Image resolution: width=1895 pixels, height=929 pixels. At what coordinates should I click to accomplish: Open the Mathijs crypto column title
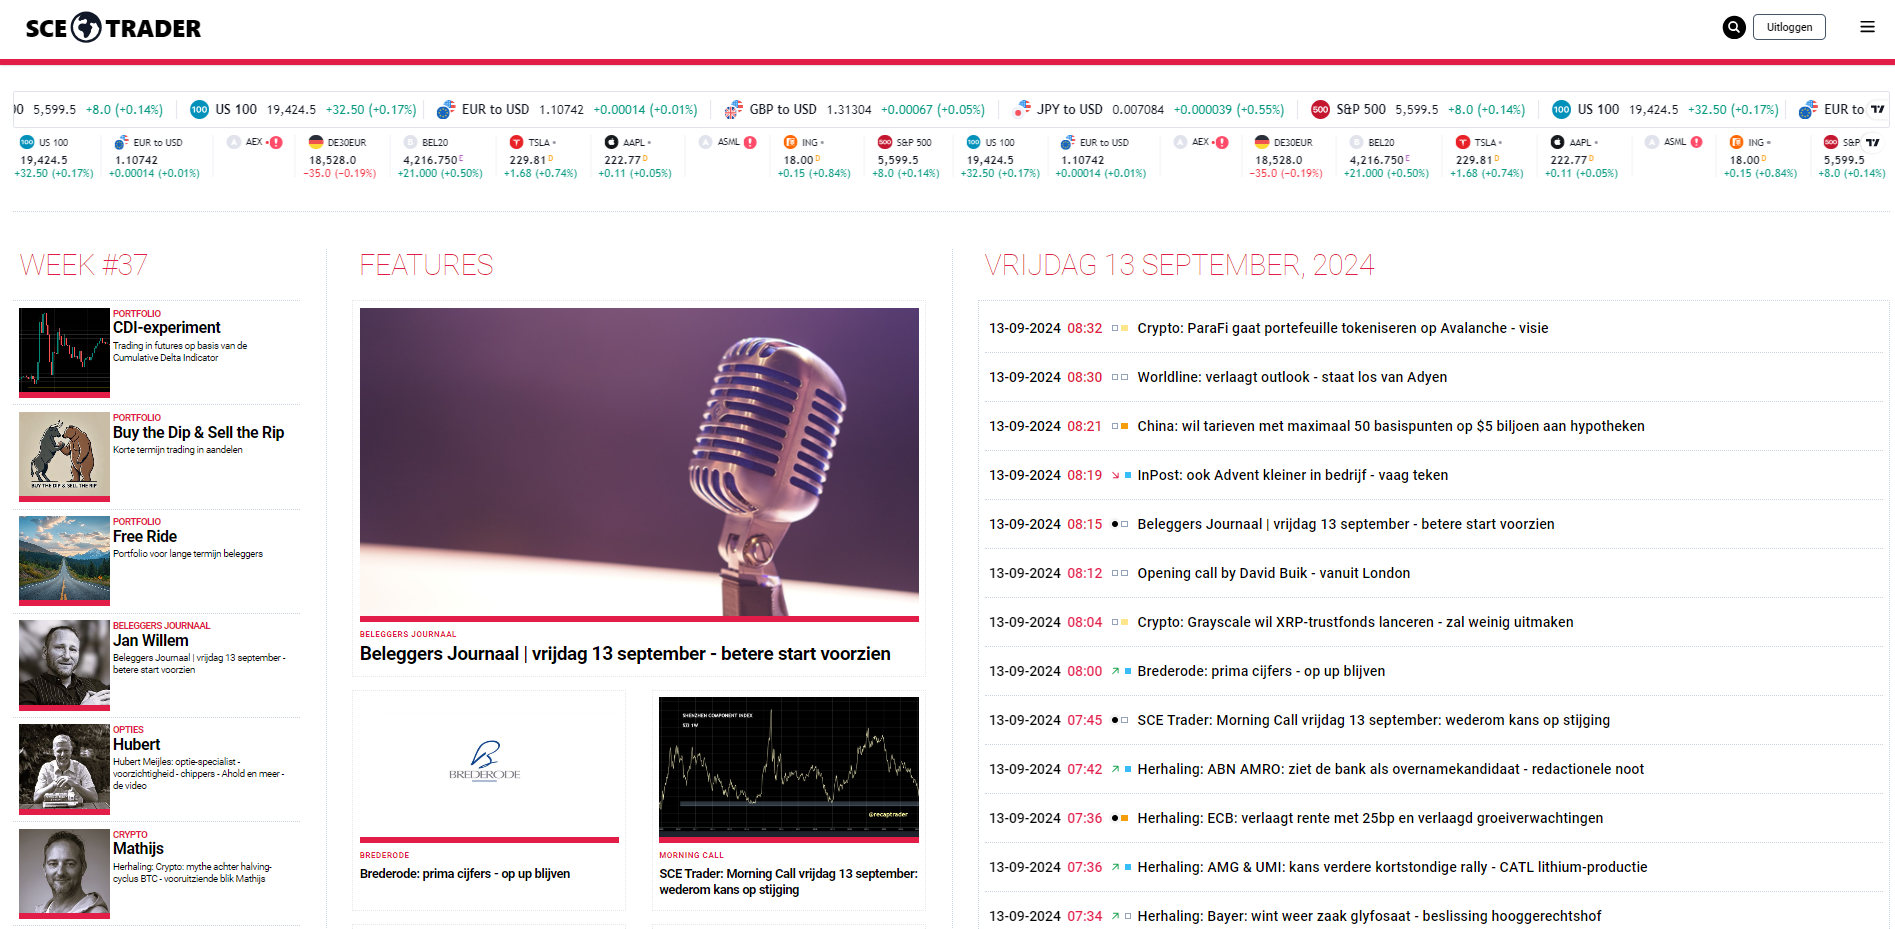pyautogui.click(x=138, y=848)
